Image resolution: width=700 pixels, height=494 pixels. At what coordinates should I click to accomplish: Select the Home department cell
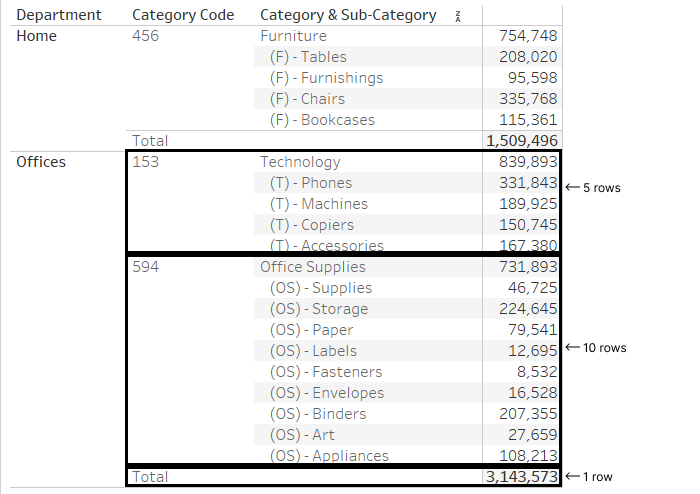point(37,36)
